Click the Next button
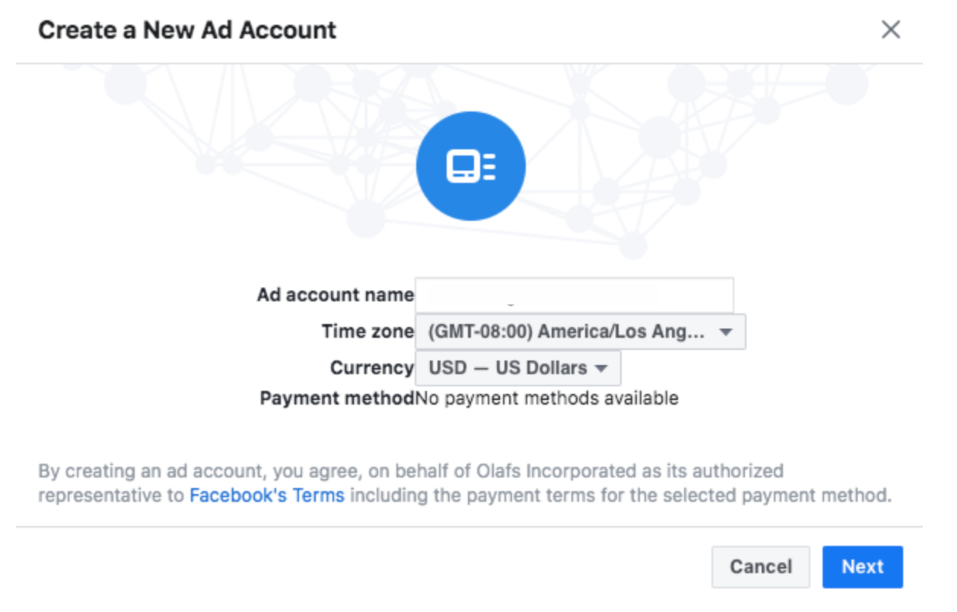This screenshot has width=957, height=612. pyautogui.click(x=862, y=567)
